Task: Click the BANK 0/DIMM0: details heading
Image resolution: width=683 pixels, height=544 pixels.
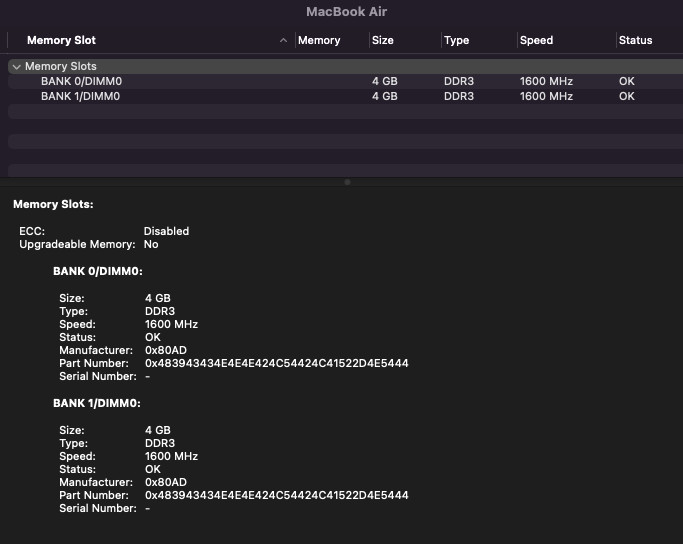Action: tap(98, 271)
